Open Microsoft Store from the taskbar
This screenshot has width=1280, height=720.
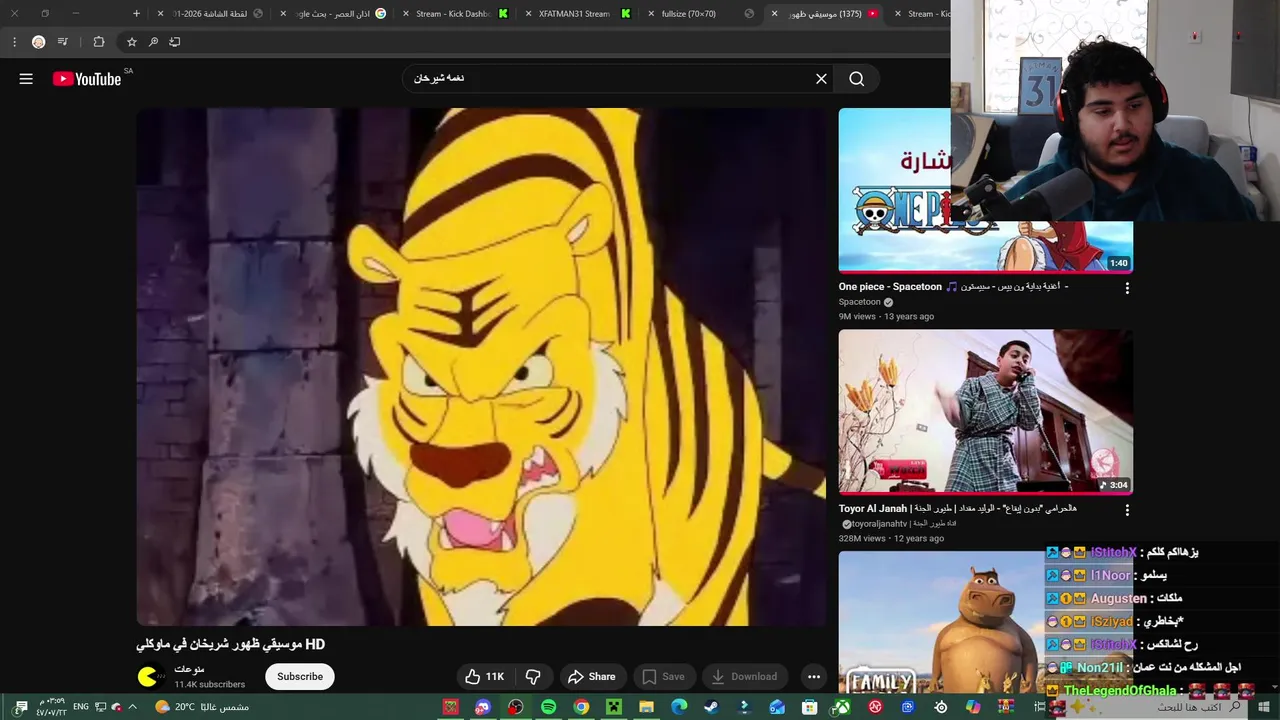[x=809, y=707]
